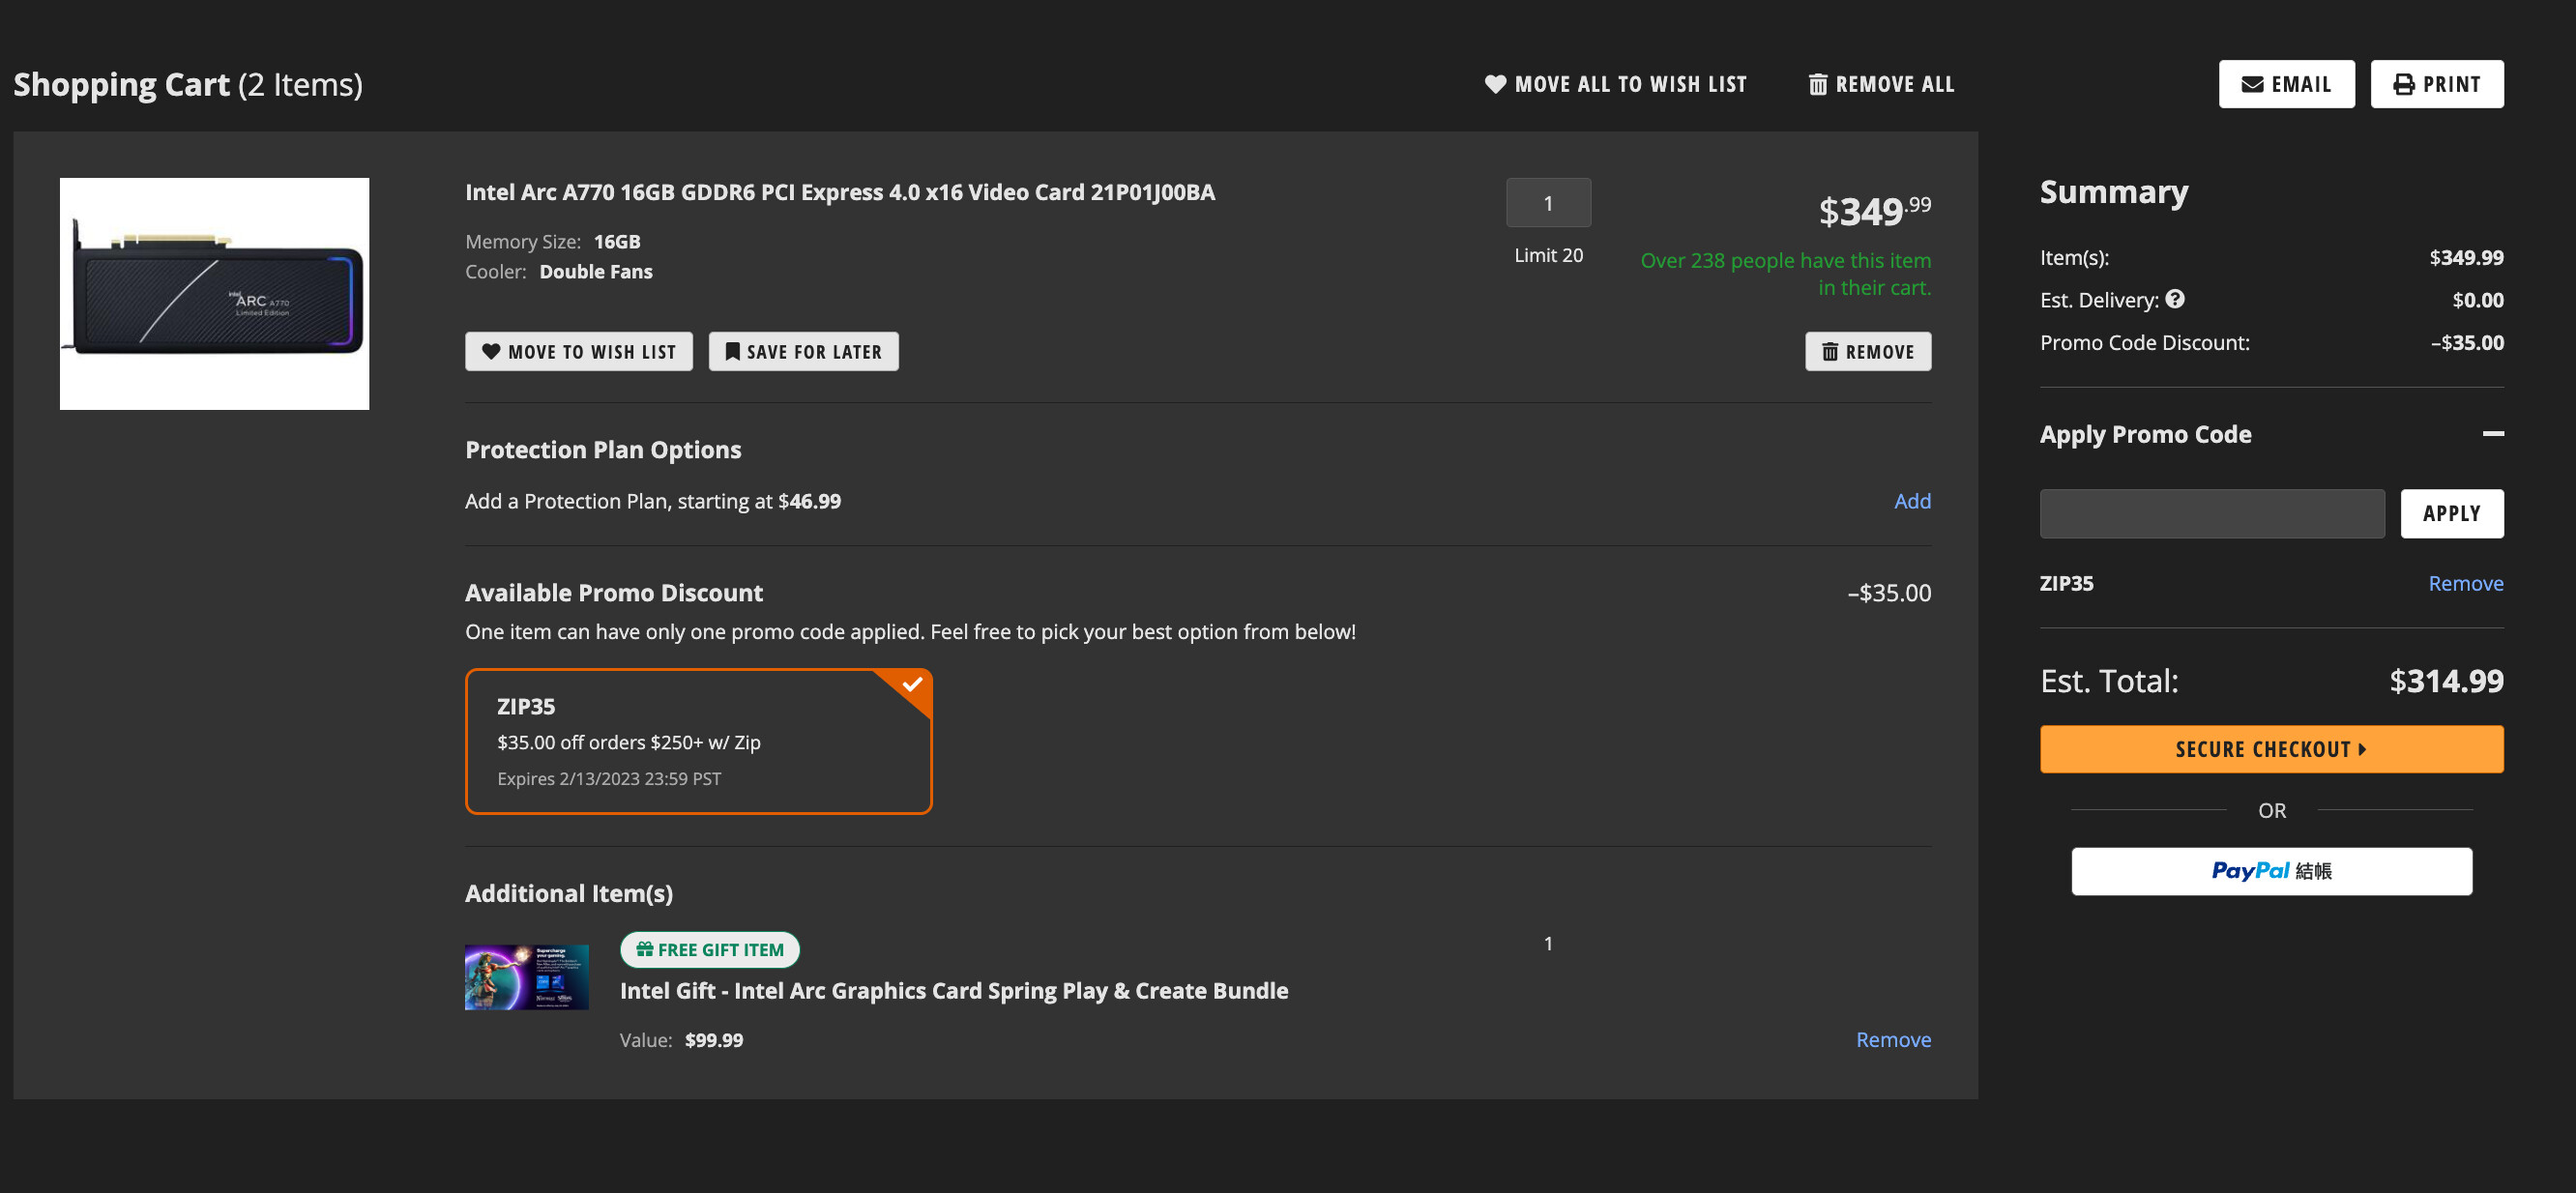This screenshot has width=2576, height=1193.
Task: Click the quantity box for Arc A770
Action: tap(1547, 203)
